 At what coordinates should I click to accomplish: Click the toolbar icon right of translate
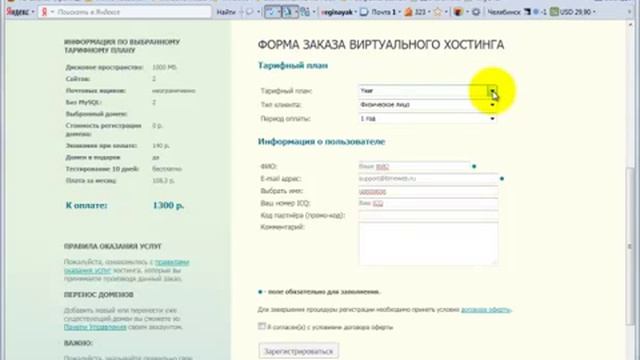point(304,12)
